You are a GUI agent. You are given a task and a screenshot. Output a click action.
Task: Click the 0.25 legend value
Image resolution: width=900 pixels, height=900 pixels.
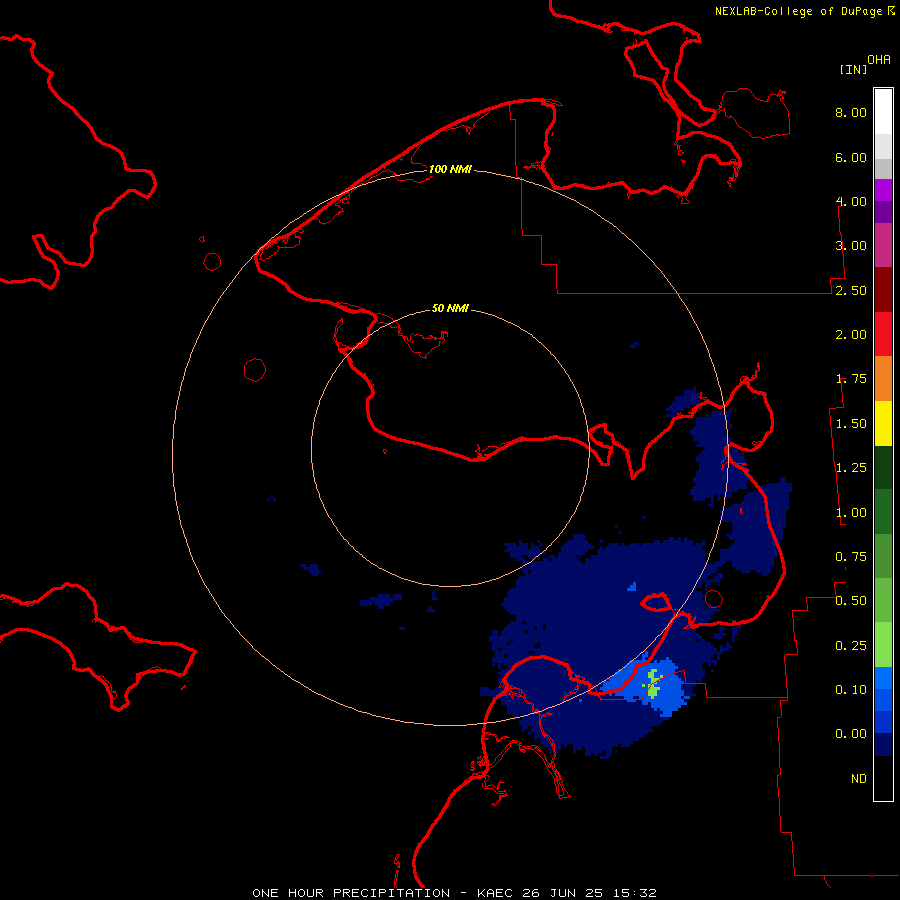tap(851, 646)
